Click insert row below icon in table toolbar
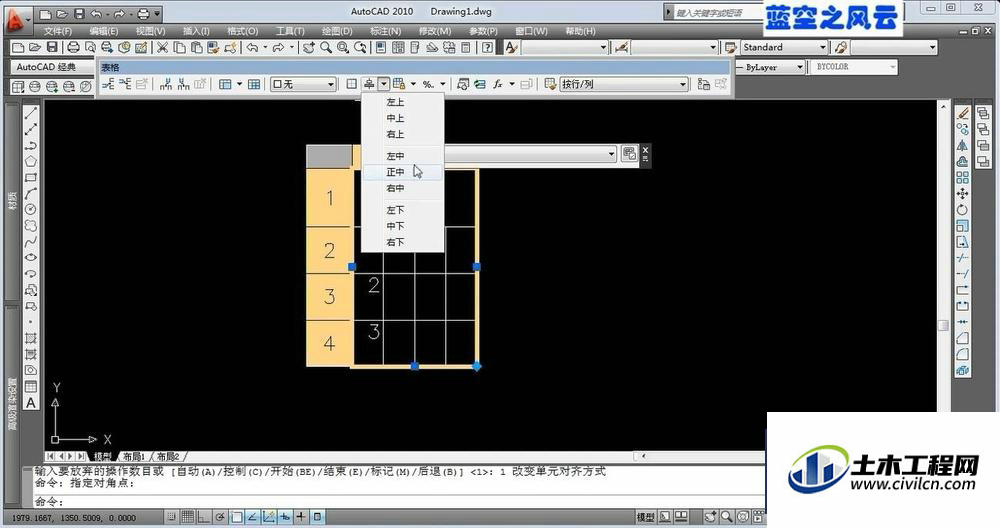Image resolution: width=1000 pixels, height=528 pixels. point(125,84)
